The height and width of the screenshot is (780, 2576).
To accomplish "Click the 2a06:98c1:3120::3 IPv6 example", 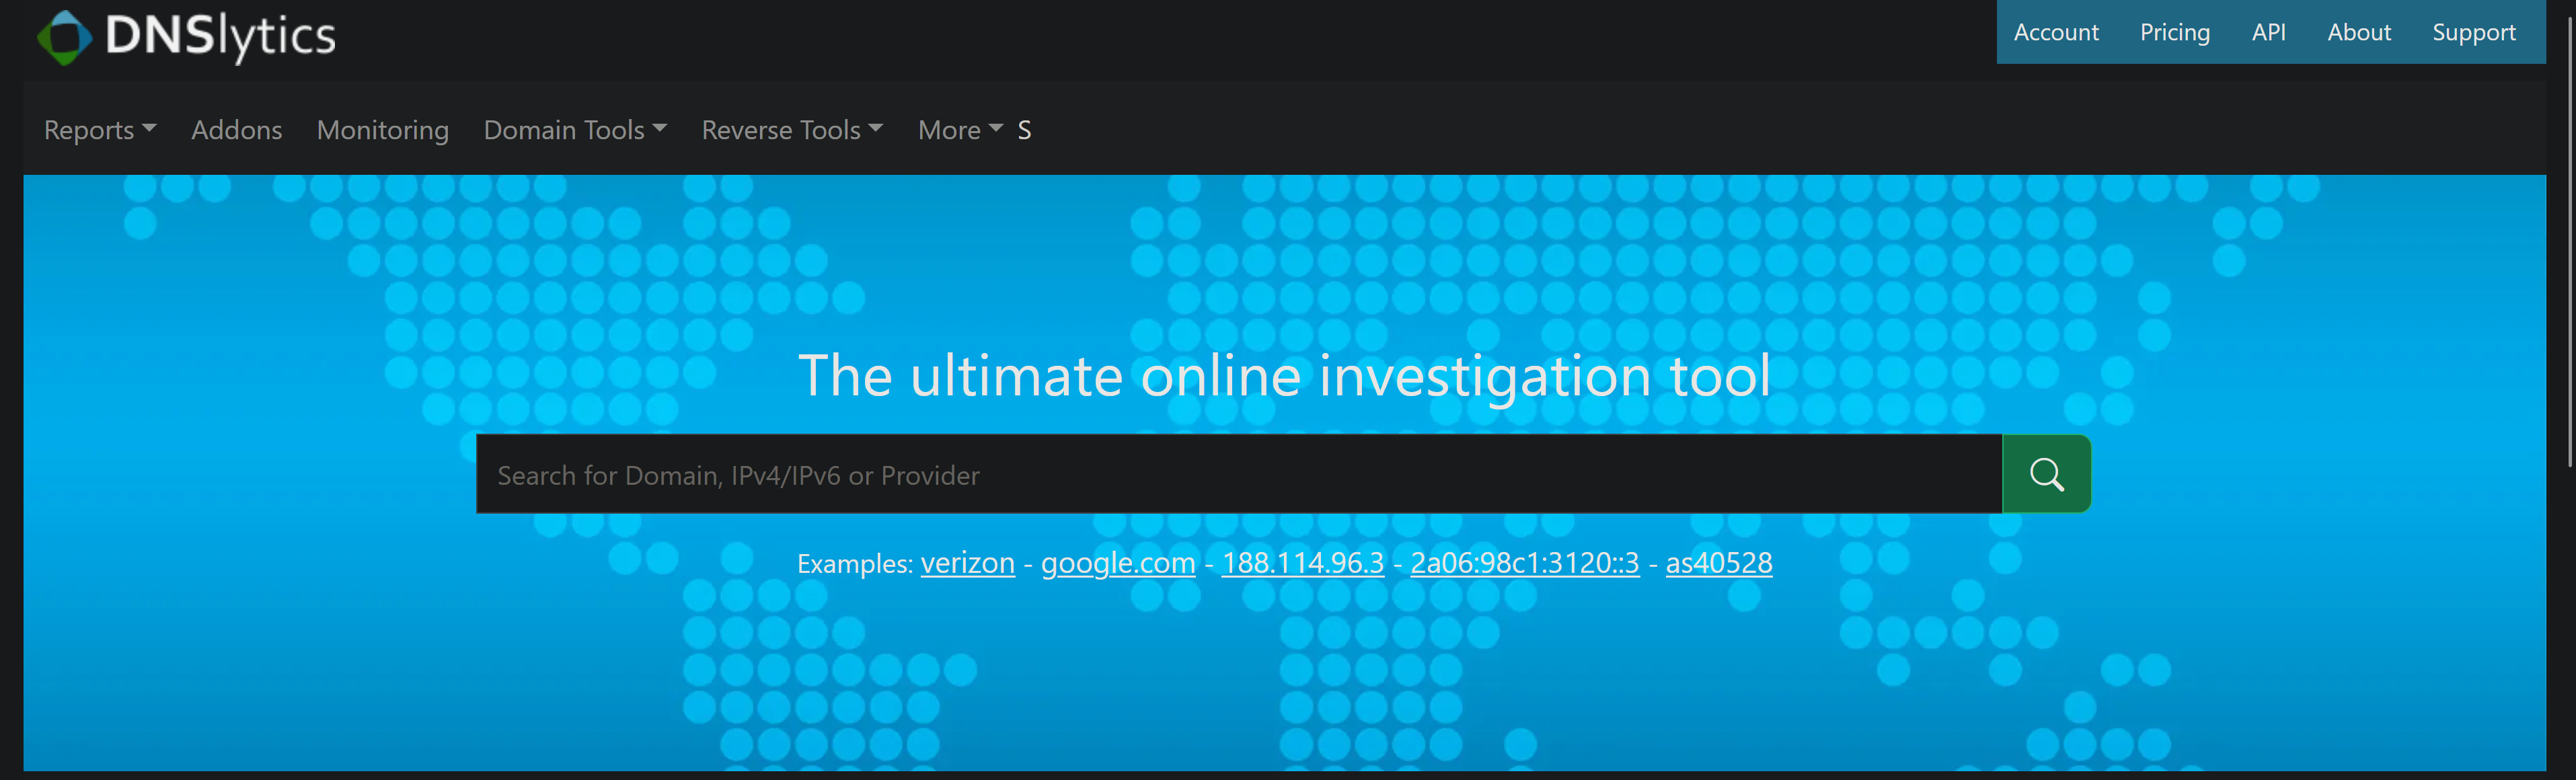I will coord(1524,563).
